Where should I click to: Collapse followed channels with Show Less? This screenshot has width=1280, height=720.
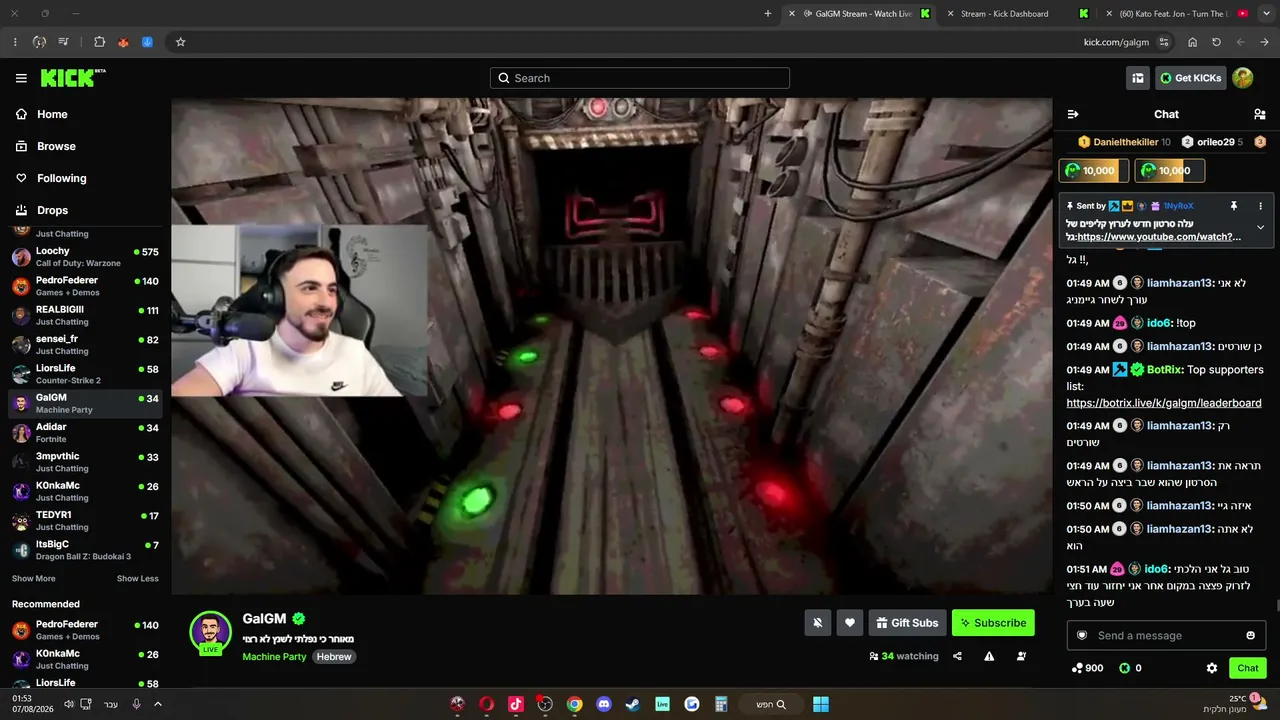[x=137, y=579]
